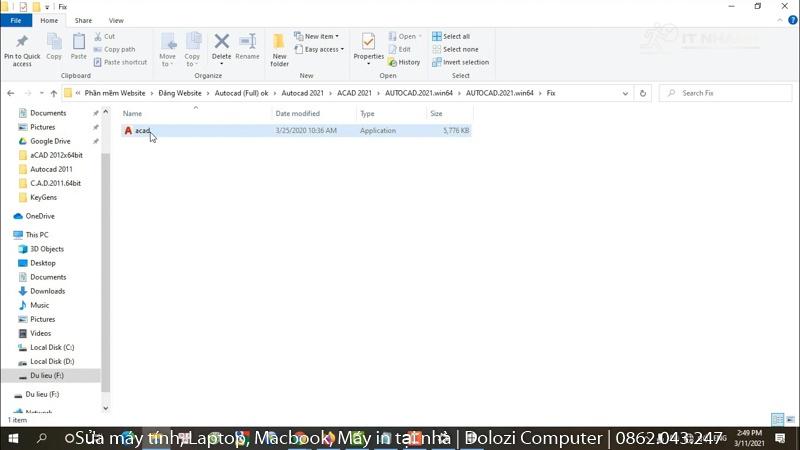Open the Downloads folder
800x450 pixels.
coord(47,291)
